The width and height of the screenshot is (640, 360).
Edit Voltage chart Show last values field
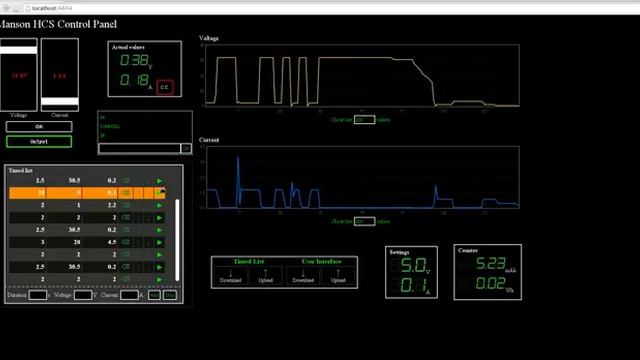pos(364,120)
